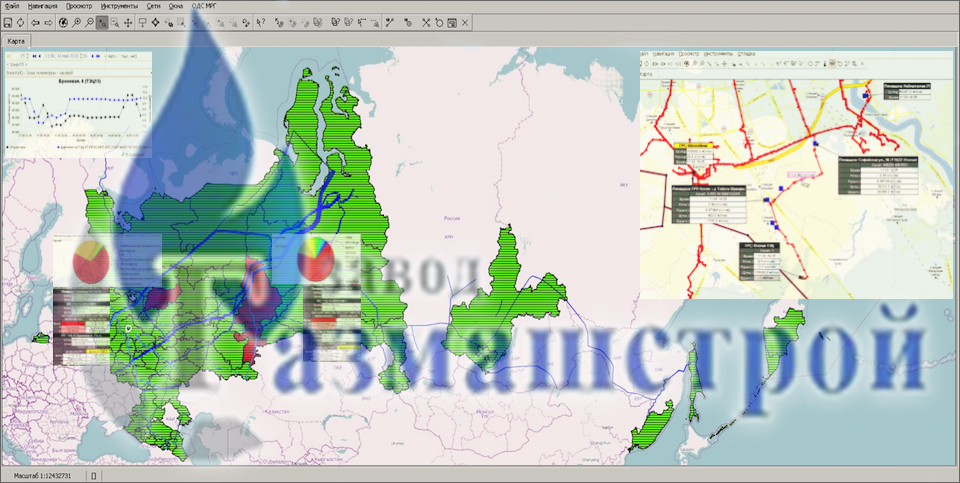This screenshot has height=483, width=960.
Task: Go forward with the right arrow icon
Action: coord(48,23)
